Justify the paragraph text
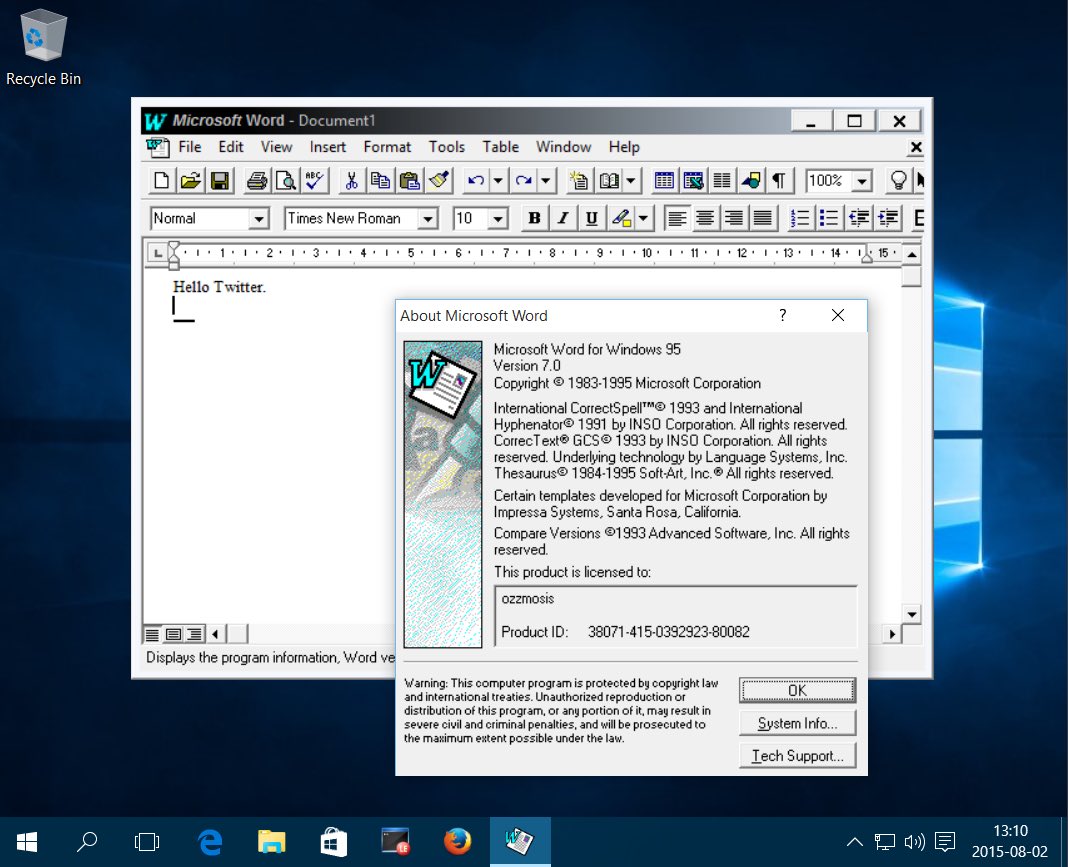This screenshot has width=1068, height=867. (x=762, y=218)
